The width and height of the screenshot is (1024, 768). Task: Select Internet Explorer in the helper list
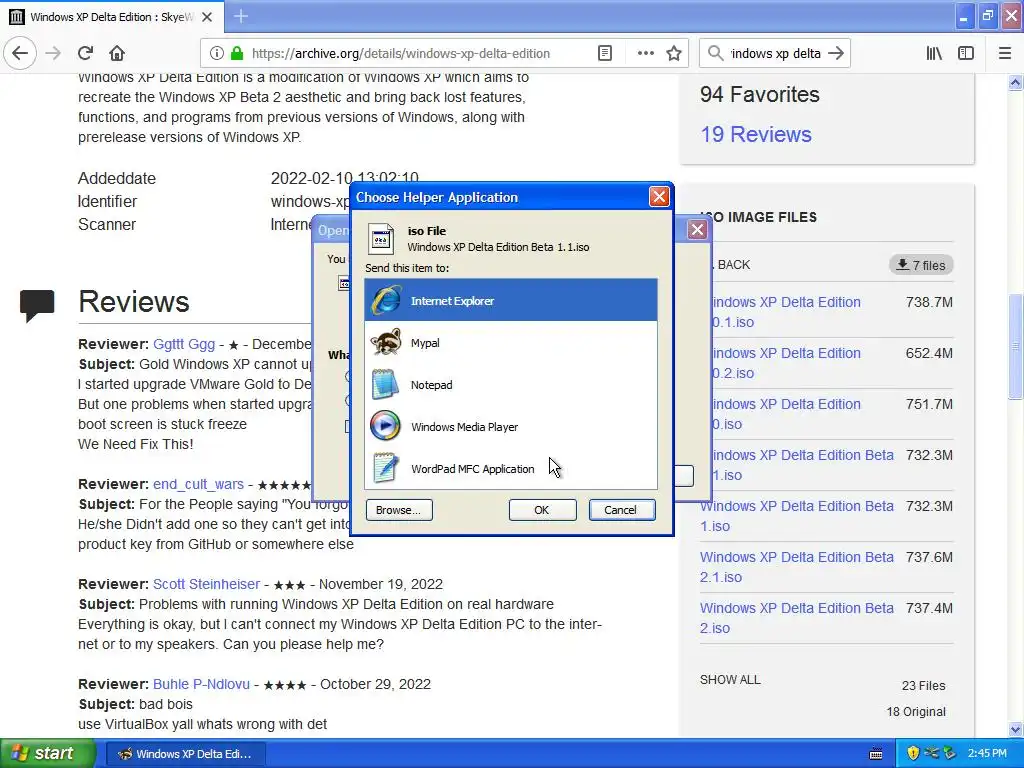coord(511,300)
